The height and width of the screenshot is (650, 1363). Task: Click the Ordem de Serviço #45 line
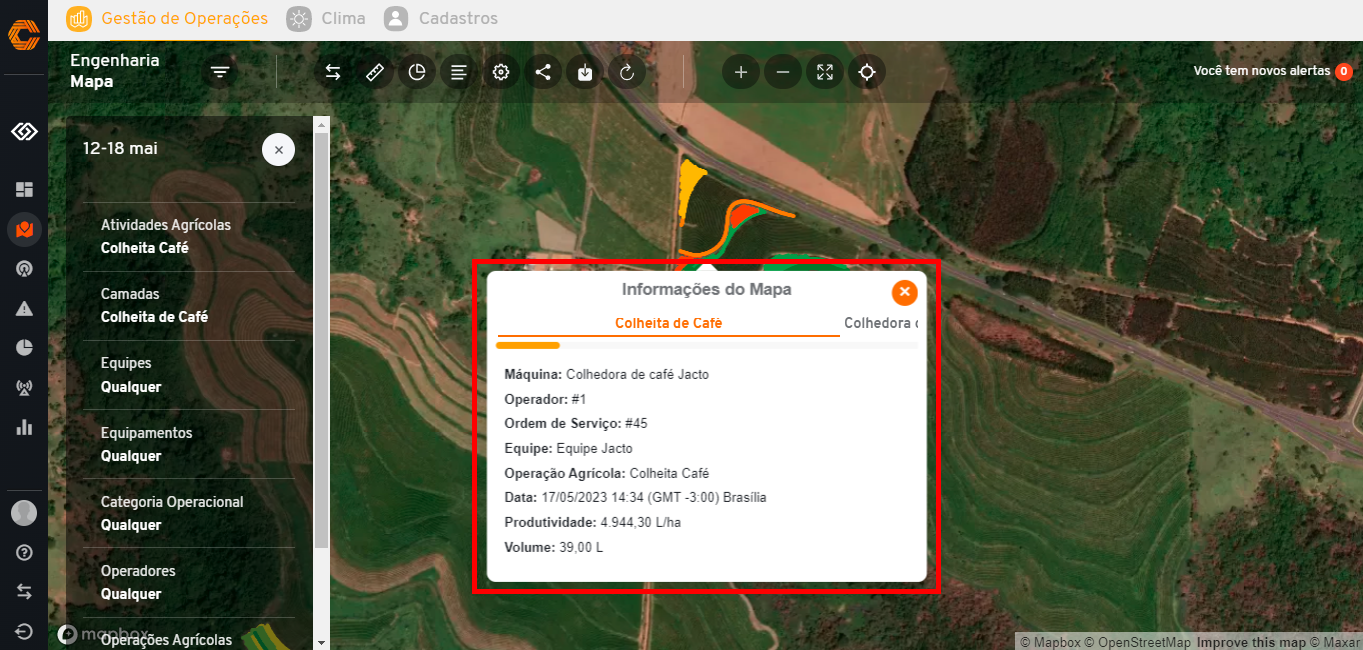tap(576, 423)
